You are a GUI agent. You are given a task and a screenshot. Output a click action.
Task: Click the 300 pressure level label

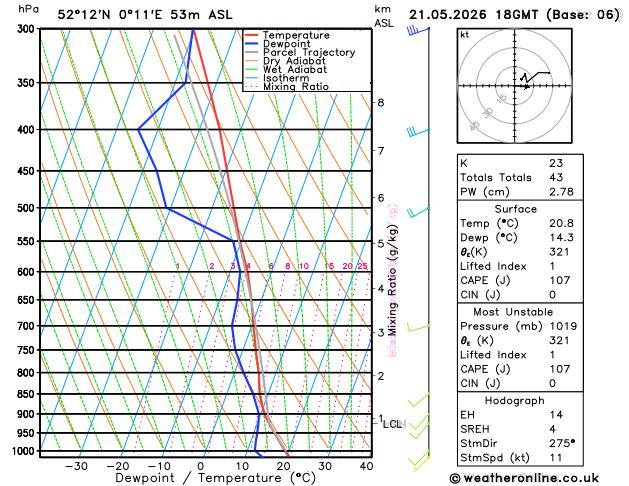click(x=28, y=29)
